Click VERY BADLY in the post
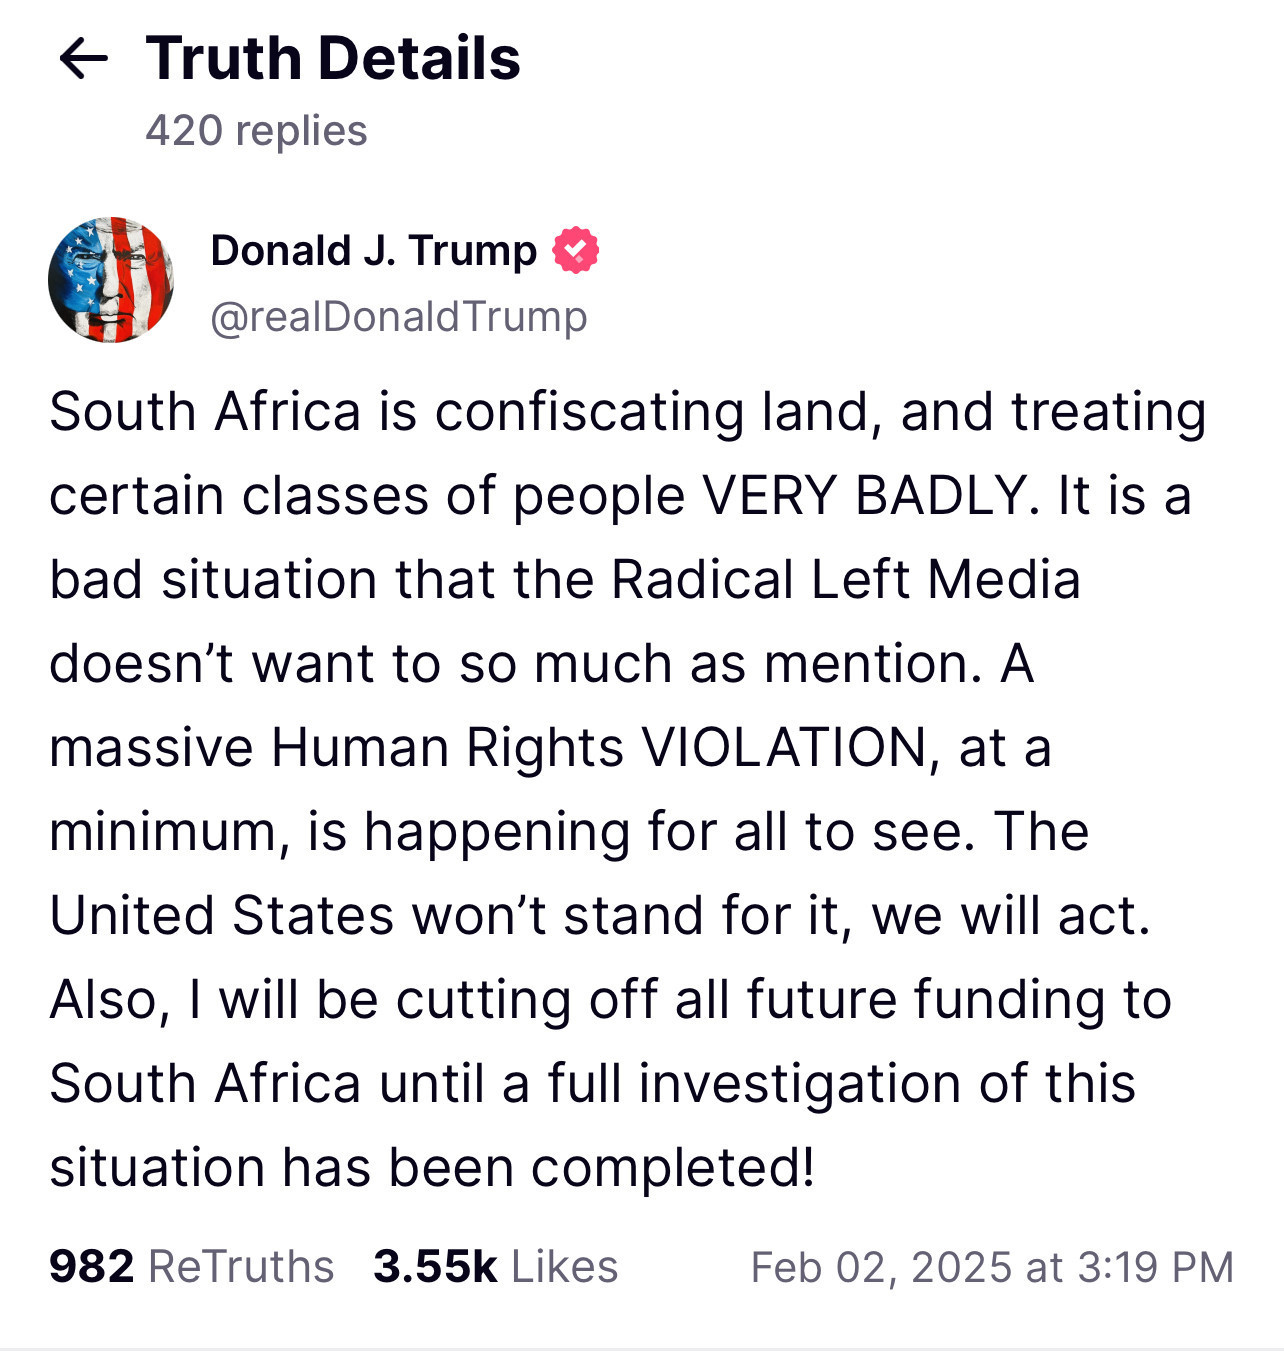The image size is (1284, 1372). click(x=864, y=495)
